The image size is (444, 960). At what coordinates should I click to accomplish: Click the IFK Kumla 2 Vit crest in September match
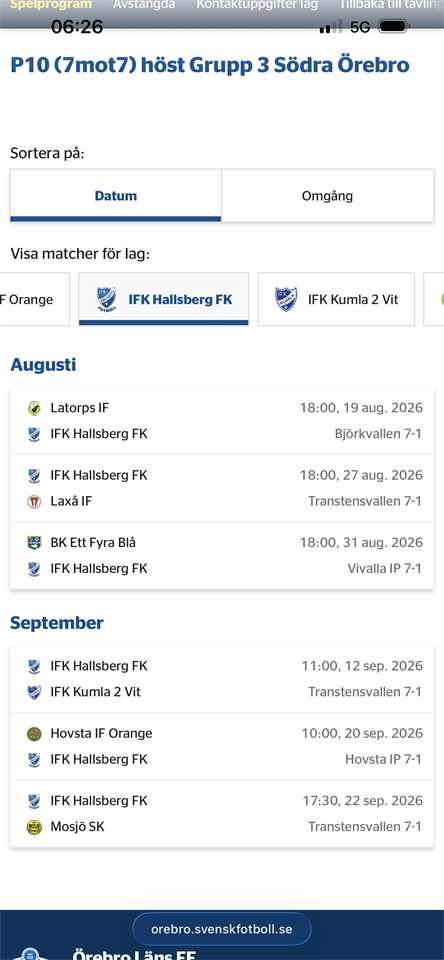(34, 692)
